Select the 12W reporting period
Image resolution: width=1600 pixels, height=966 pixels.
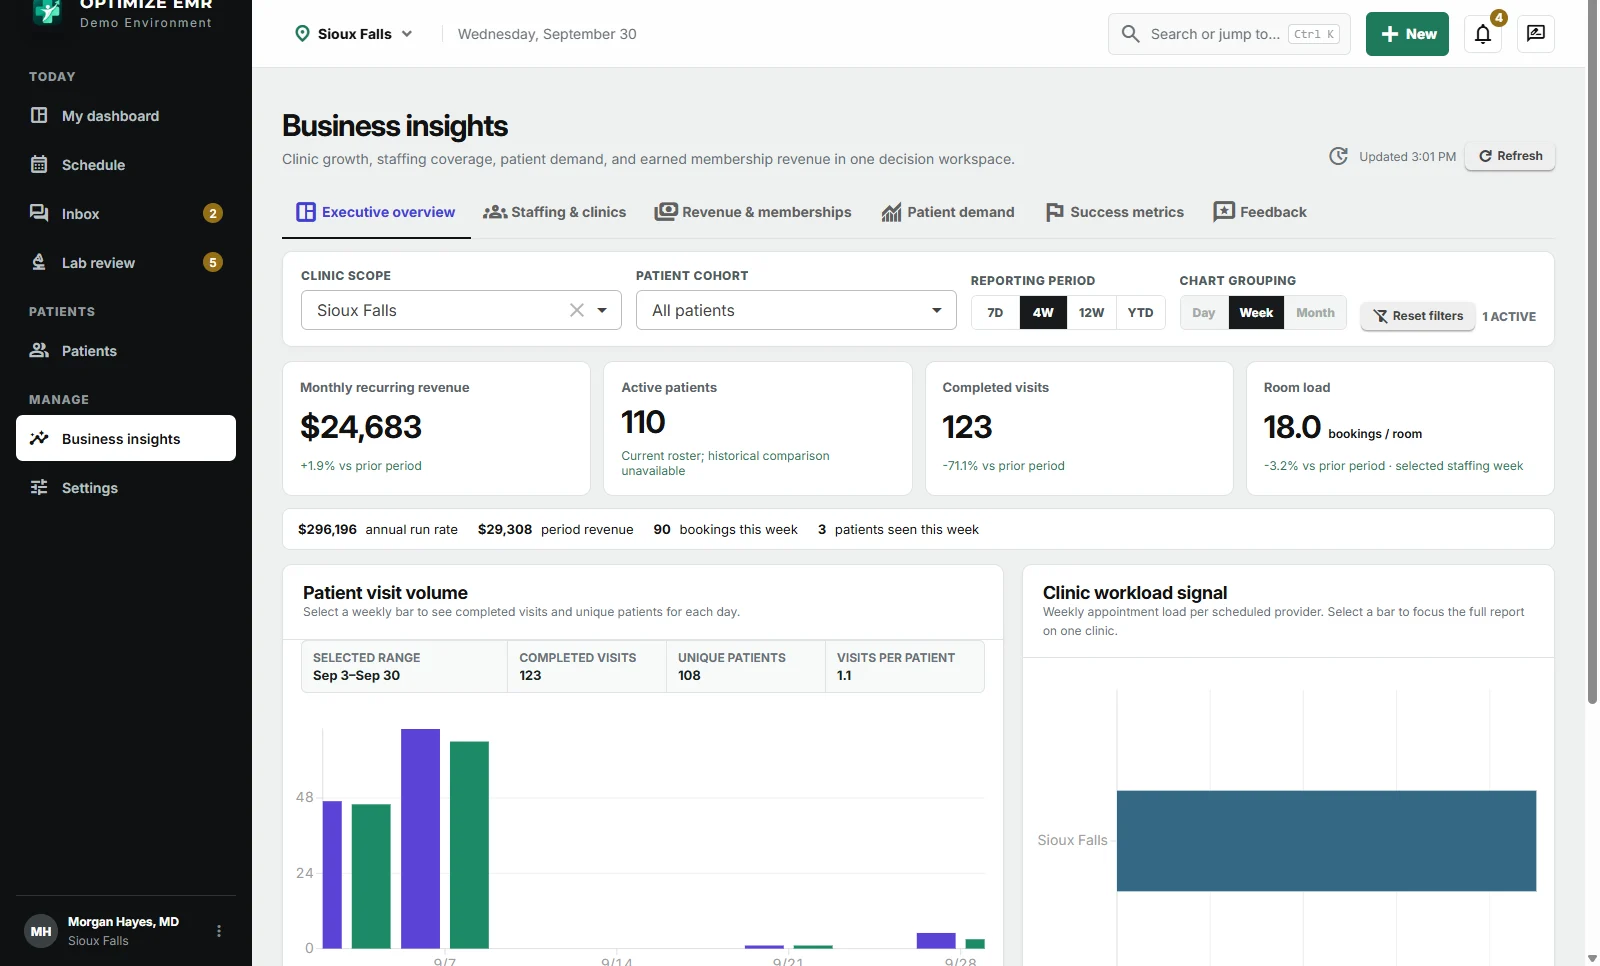pyautogui.click(x=1091, y=312)
